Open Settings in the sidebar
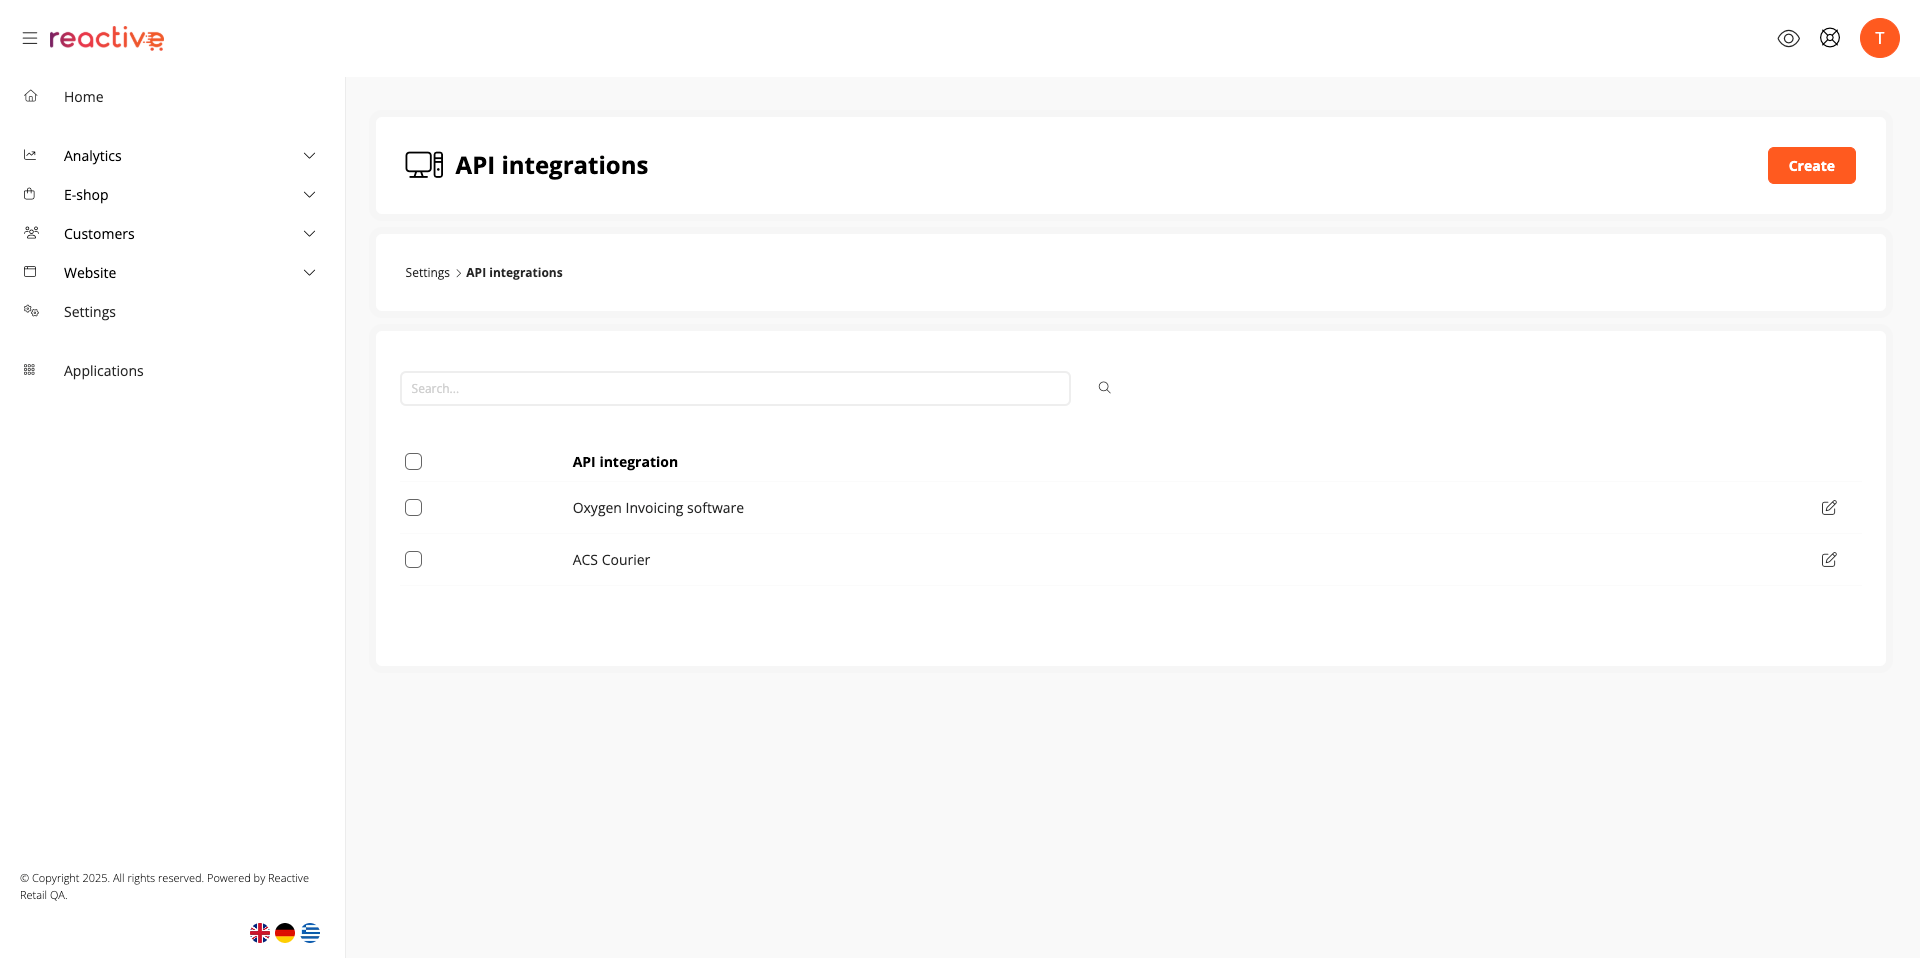 [x=90, y=312]
